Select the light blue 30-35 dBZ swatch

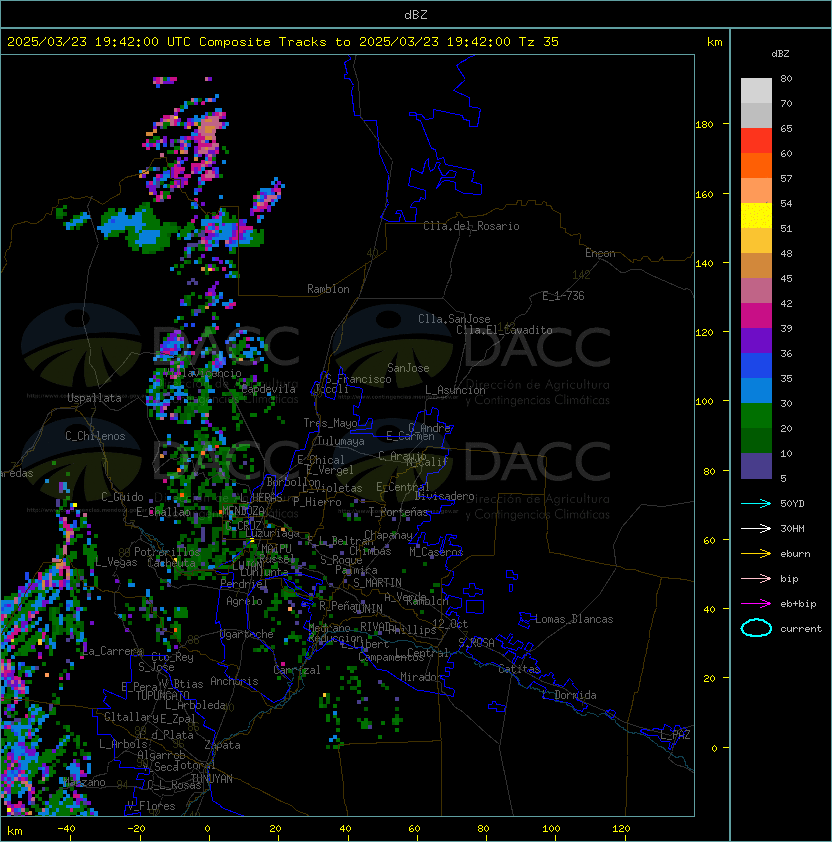756,390
